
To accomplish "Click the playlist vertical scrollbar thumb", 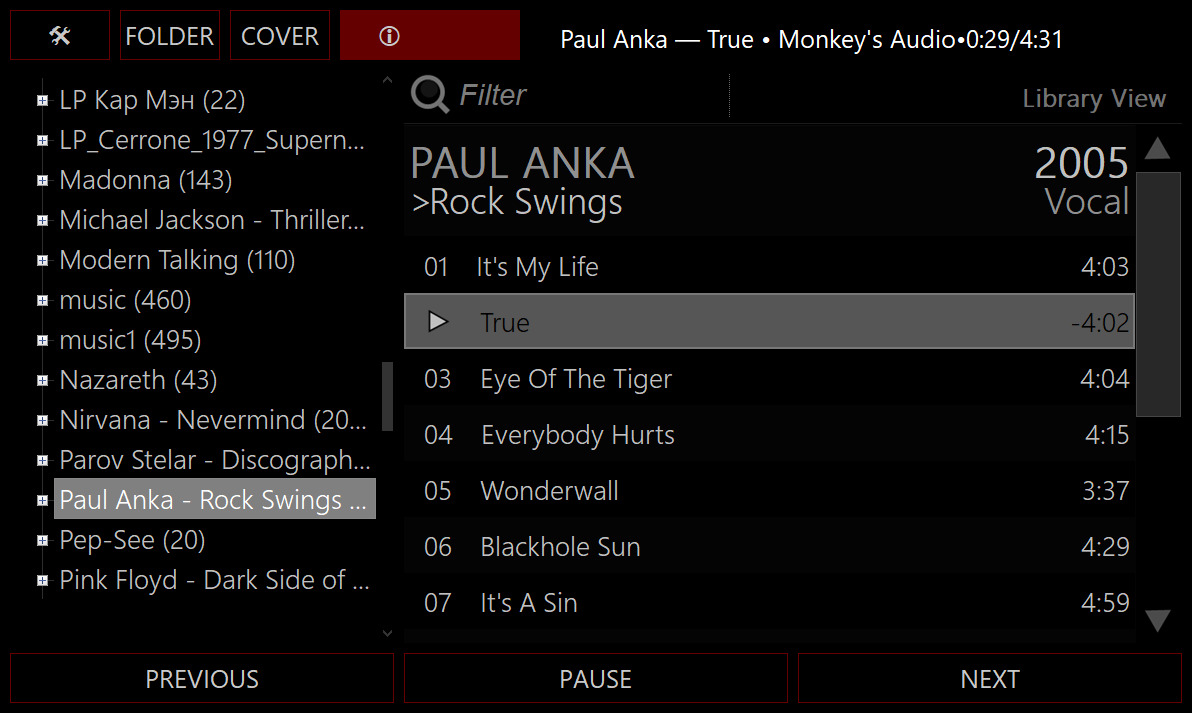I will coord(1158,293).
